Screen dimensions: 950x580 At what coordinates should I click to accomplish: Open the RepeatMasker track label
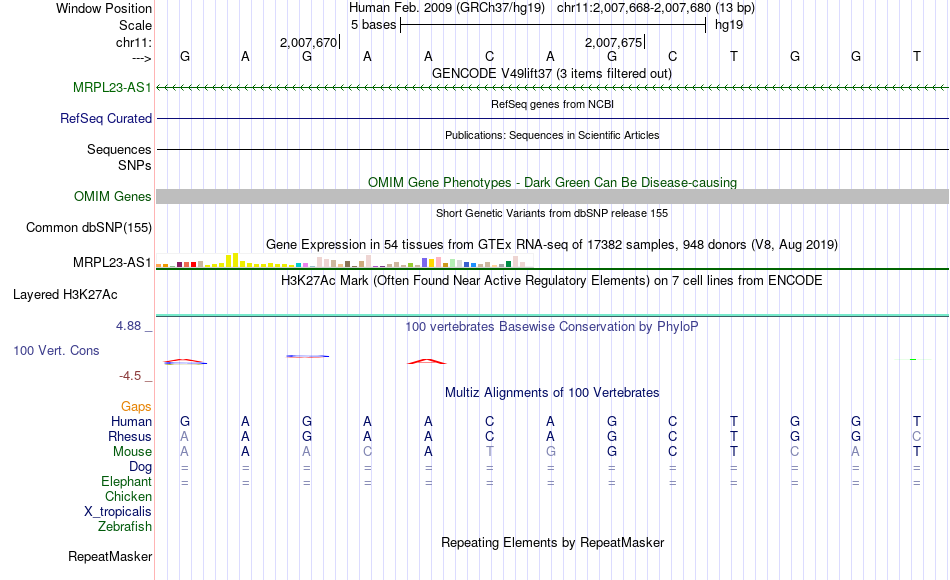[110, 556]
